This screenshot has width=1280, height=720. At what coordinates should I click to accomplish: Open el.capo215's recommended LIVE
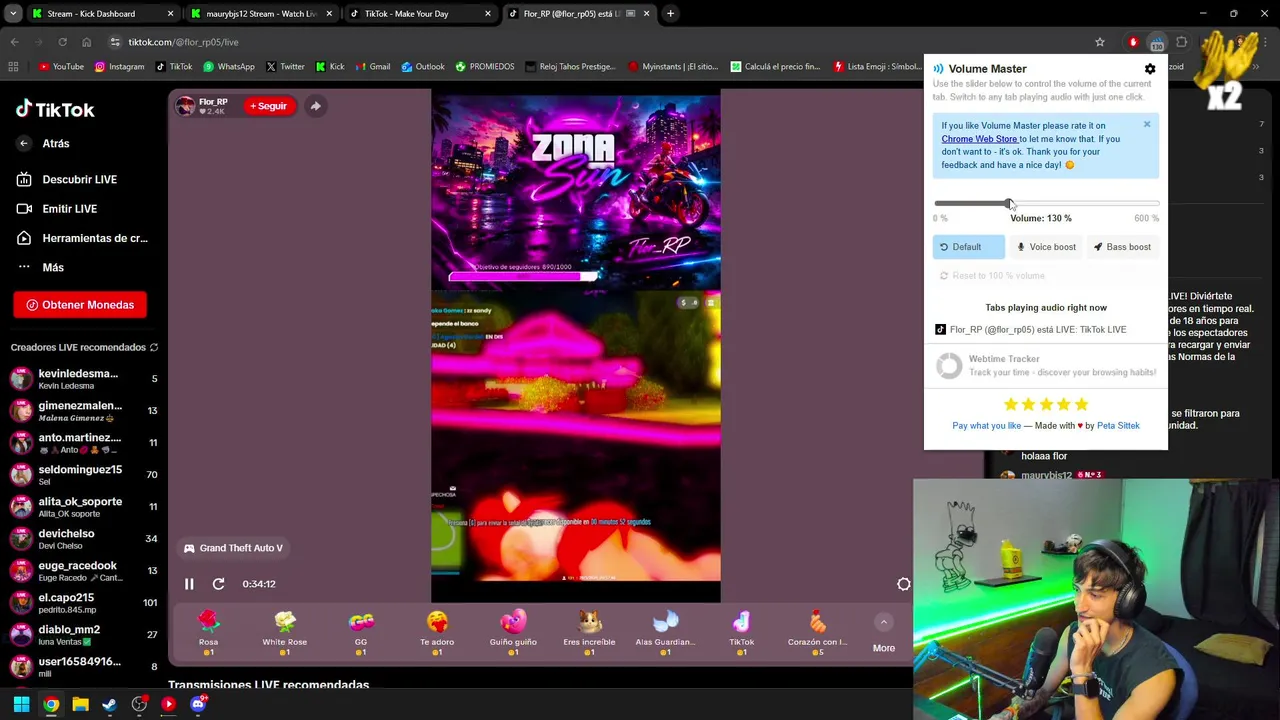click(x=83, y=603)
